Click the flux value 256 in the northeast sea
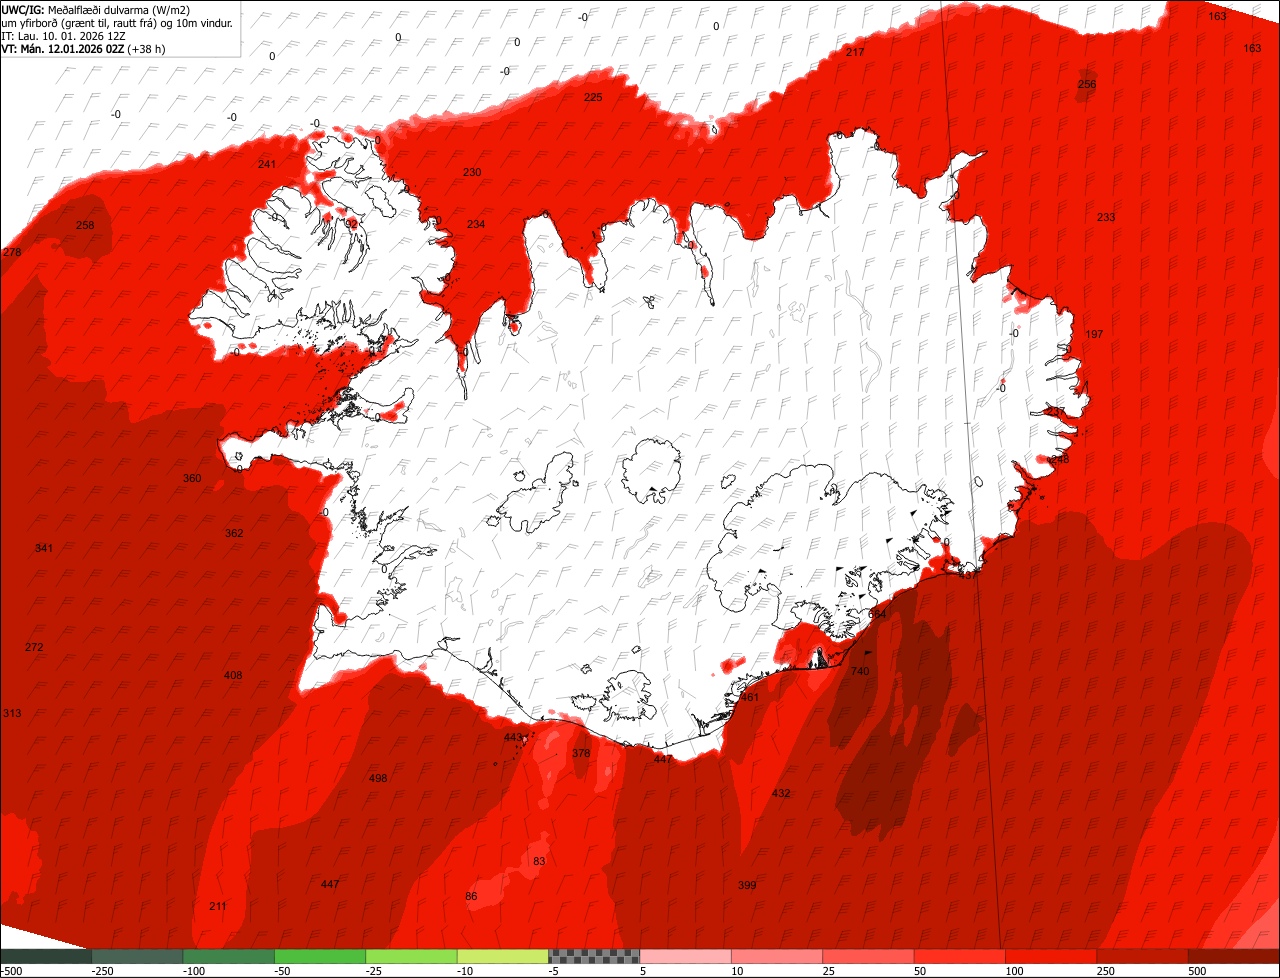 point(1087,84)
